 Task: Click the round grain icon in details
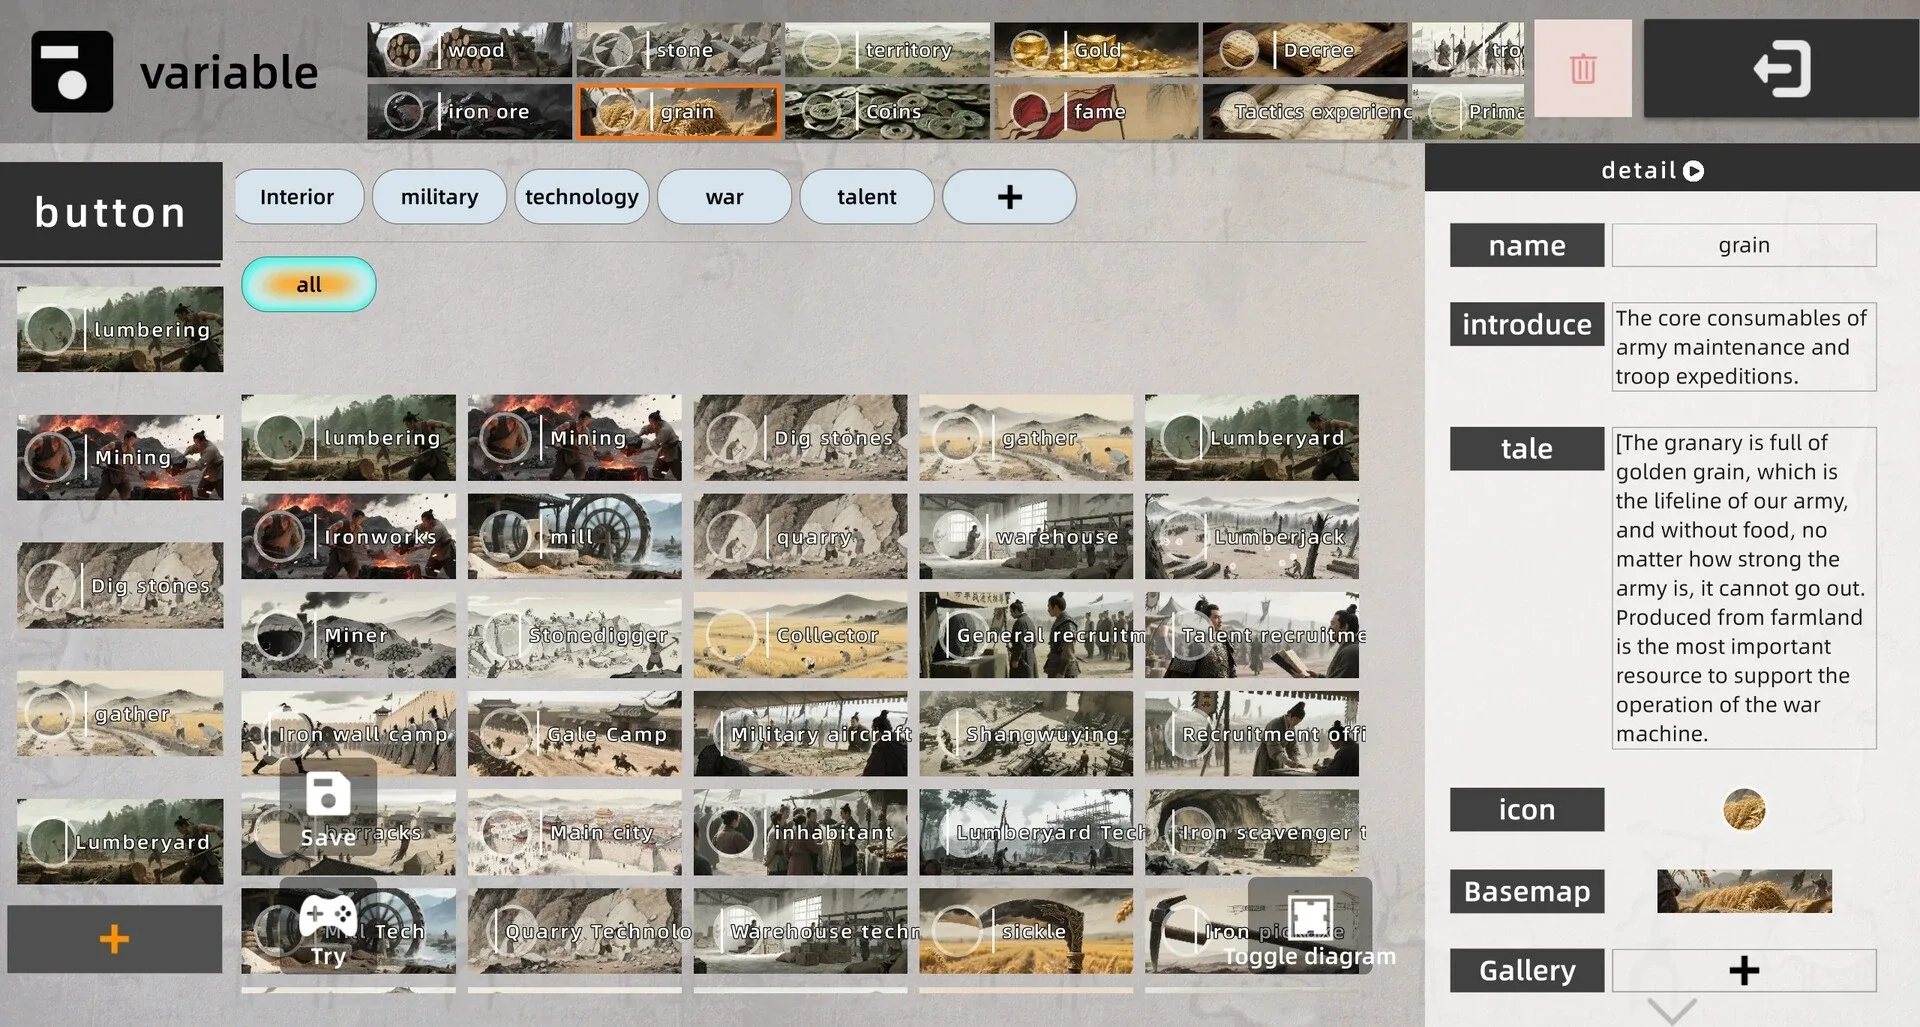pyautogui.click(x=1743, y=810)
